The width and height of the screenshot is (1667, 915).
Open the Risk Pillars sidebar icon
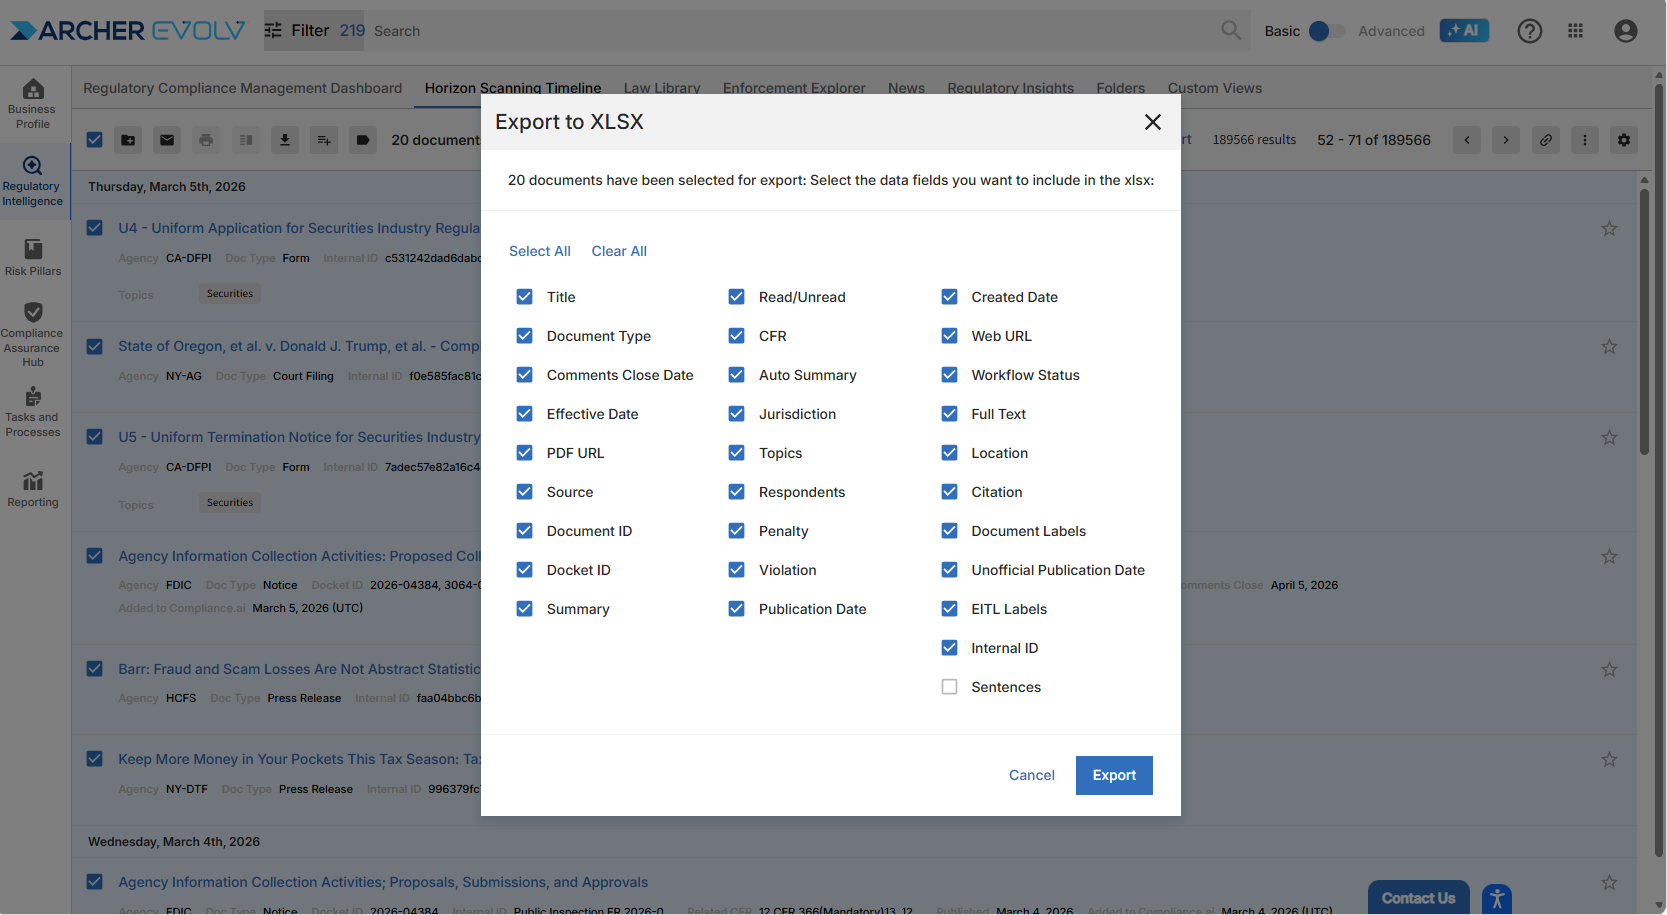click(x=33, y=256)
